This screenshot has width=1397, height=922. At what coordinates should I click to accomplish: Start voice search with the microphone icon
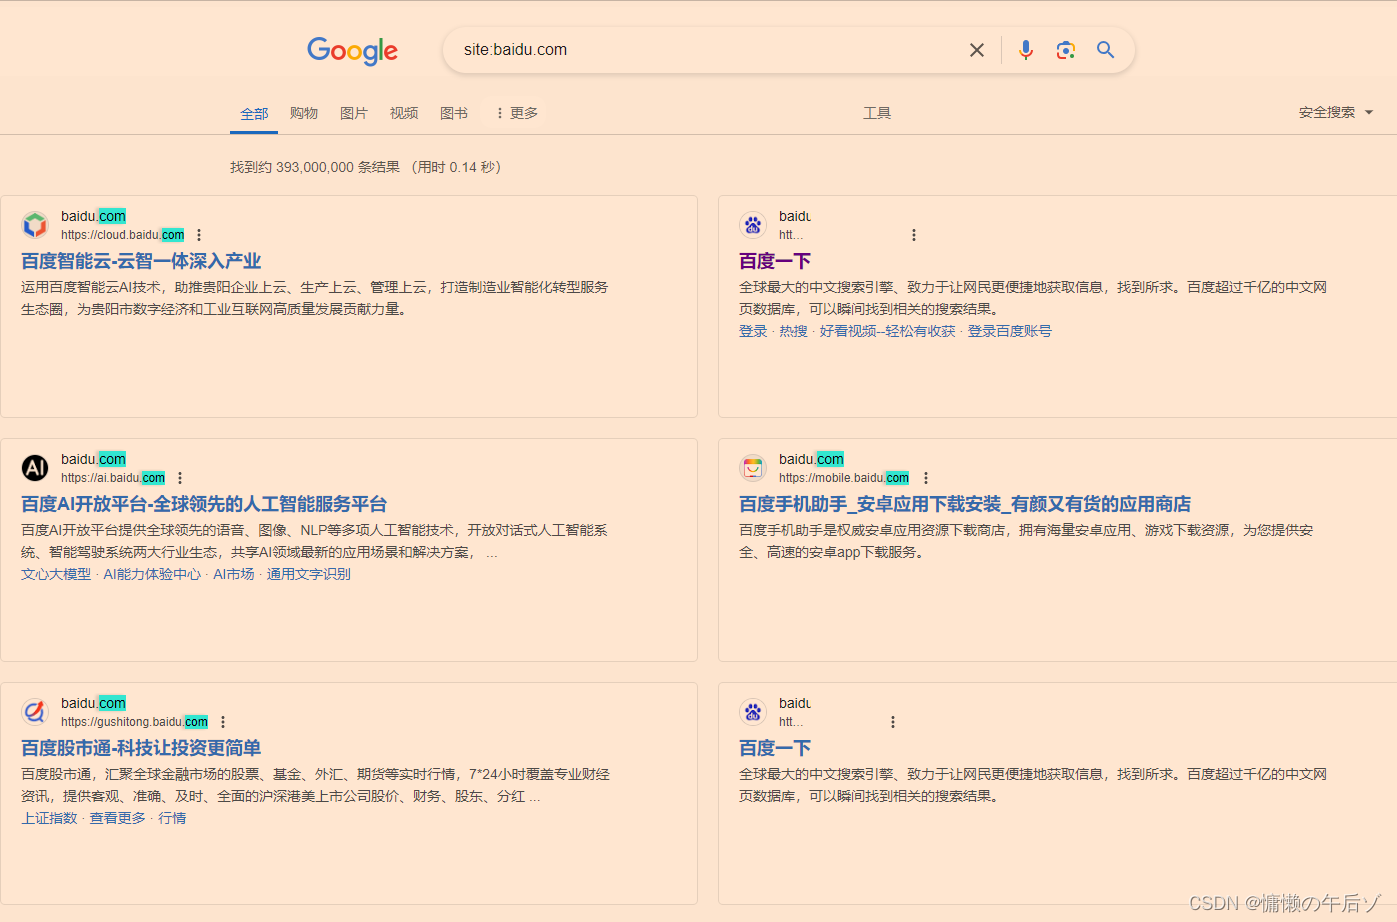(x=1026, y=50)
